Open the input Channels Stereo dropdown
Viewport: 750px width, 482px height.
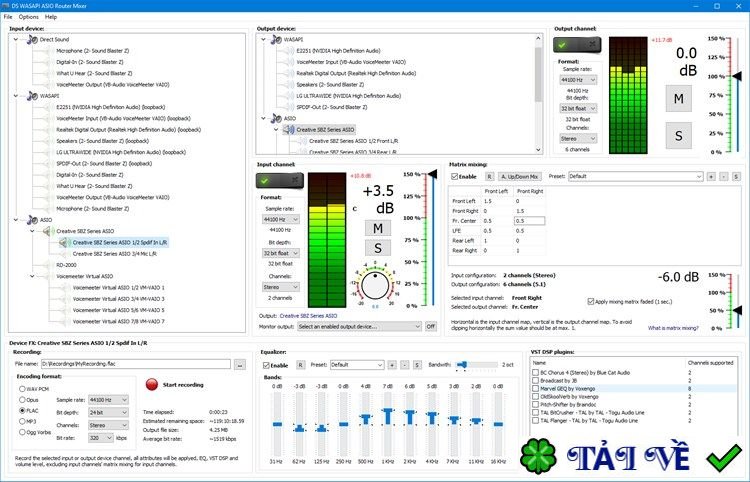coord(281,287)
